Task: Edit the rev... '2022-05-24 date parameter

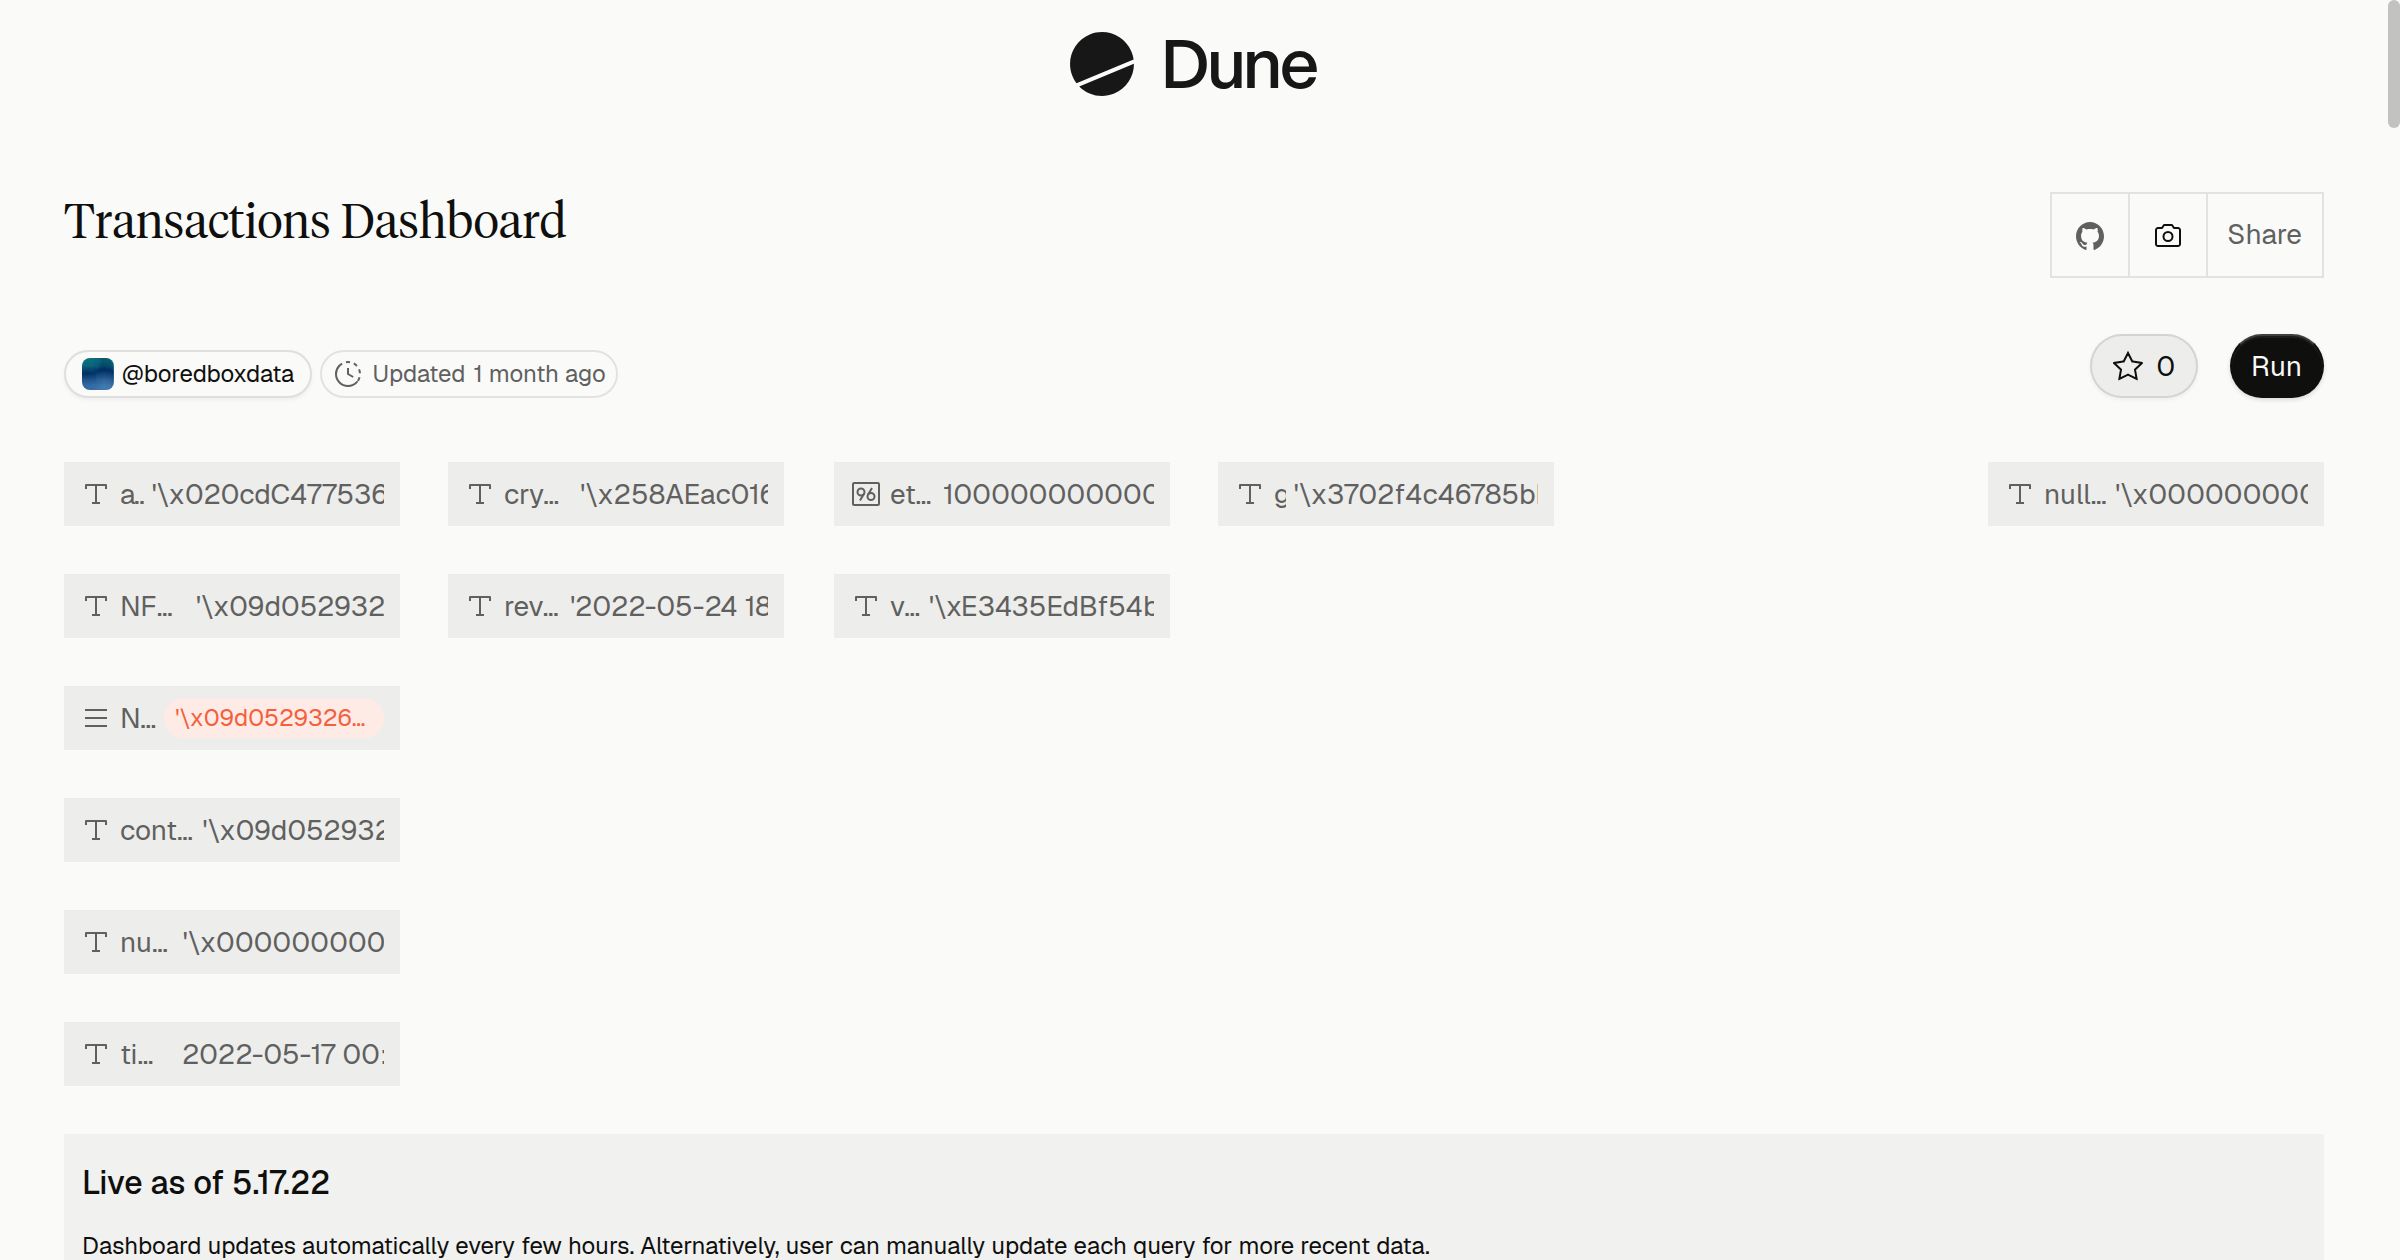Action: pyautogui.click(x=616, y=606)
